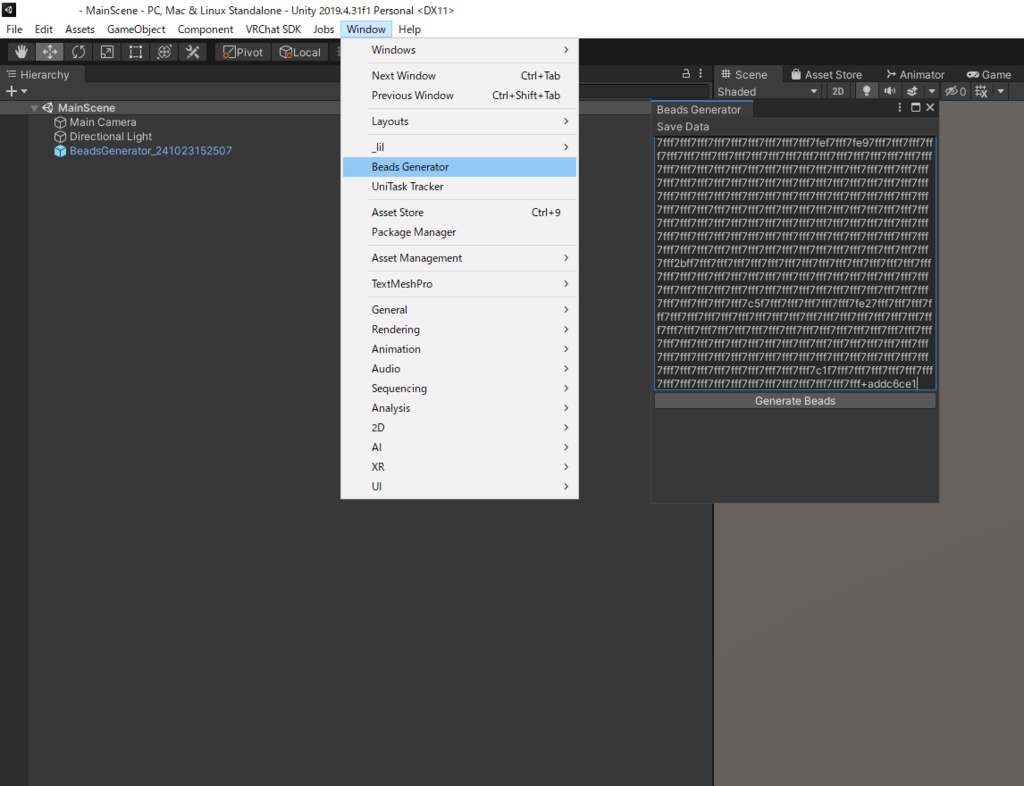Select Main Camera in Hierarchy

coord(103,122)
